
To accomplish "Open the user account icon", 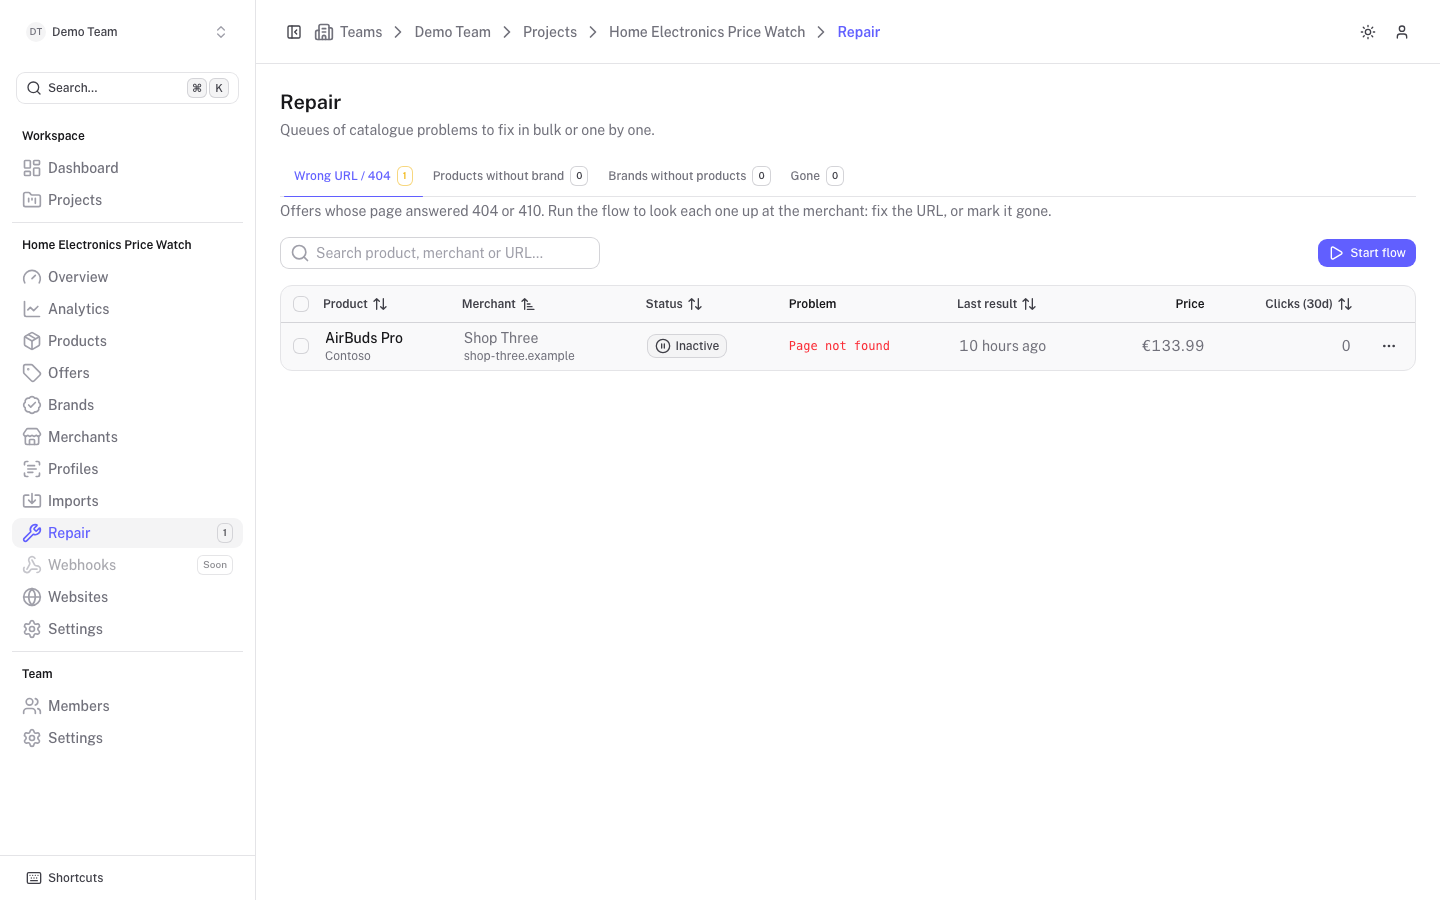I will coord(1402,32).
